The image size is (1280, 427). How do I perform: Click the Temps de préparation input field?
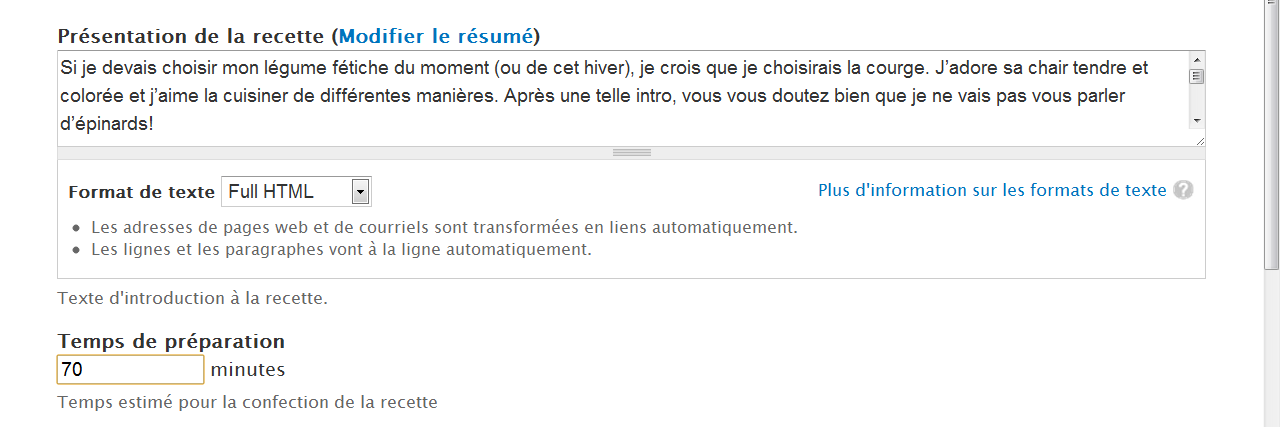[x=130, y=370]
